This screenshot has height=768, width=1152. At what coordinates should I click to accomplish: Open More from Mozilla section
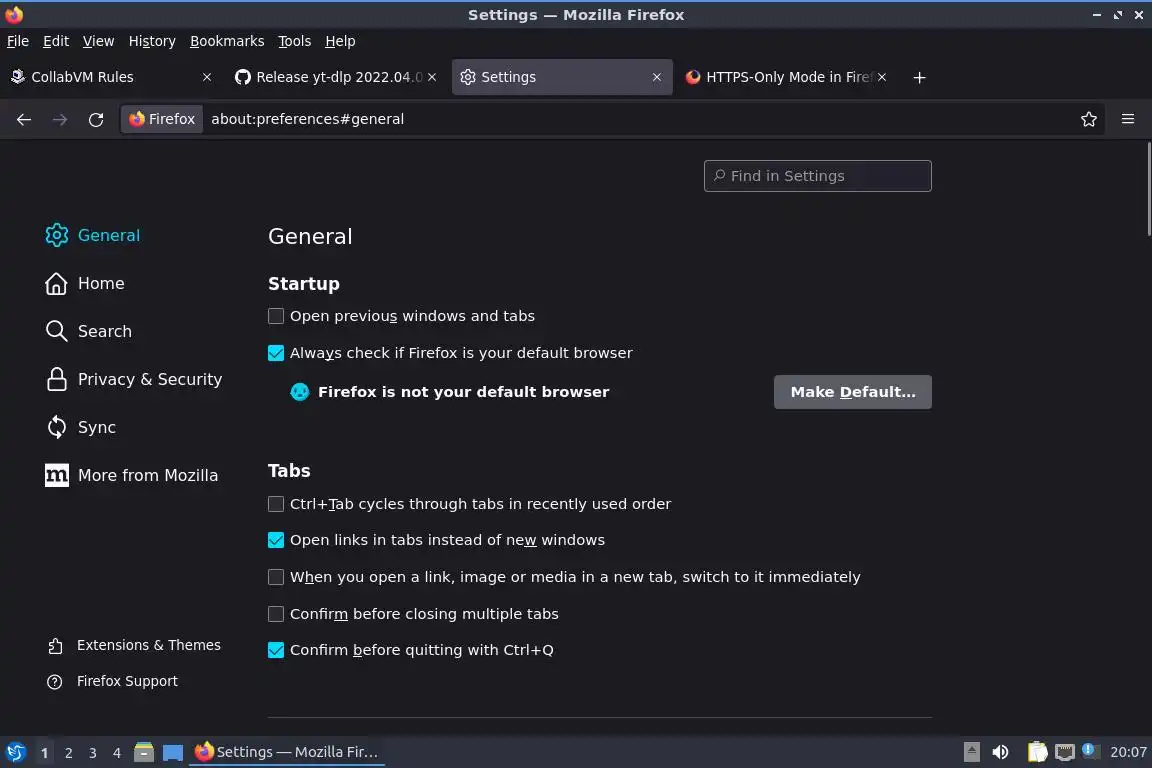132,475
